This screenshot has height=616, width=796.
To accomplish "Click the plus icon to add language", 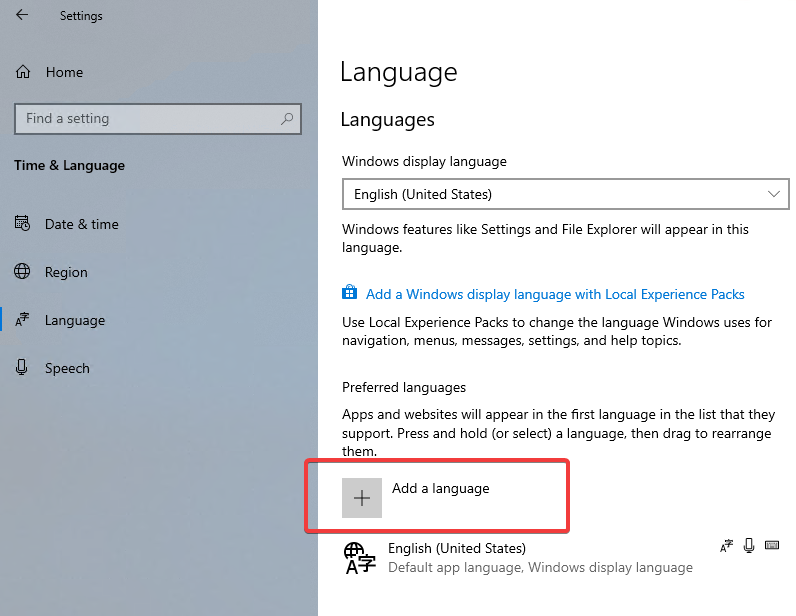I will 361,498.
